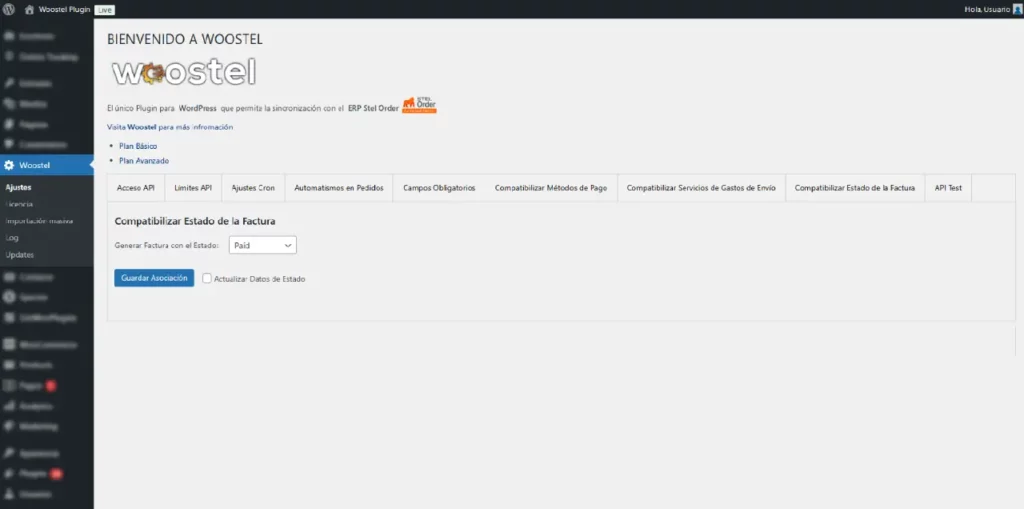The width and height of the screenshot is (1024, 509).
Task: Click the Stel Order orange logo
Action: pos(419,105)
